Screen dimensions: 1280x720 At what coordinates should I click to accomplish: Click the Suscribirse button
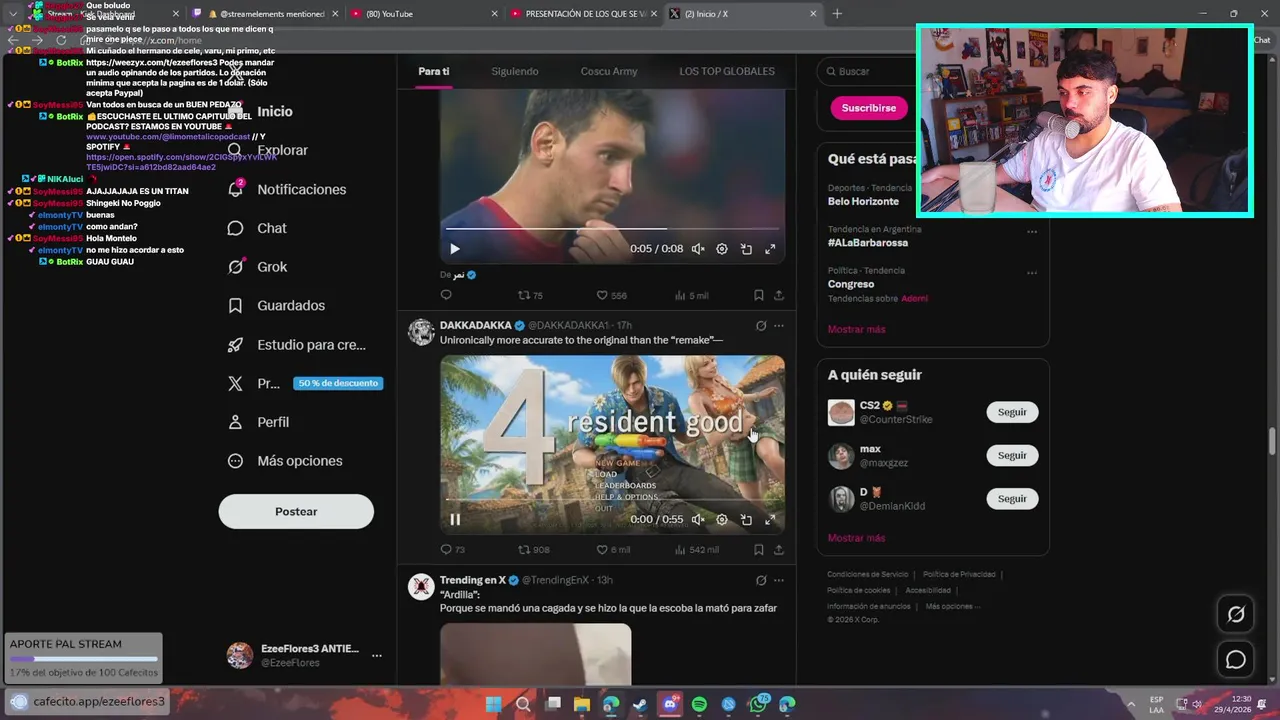869,107
